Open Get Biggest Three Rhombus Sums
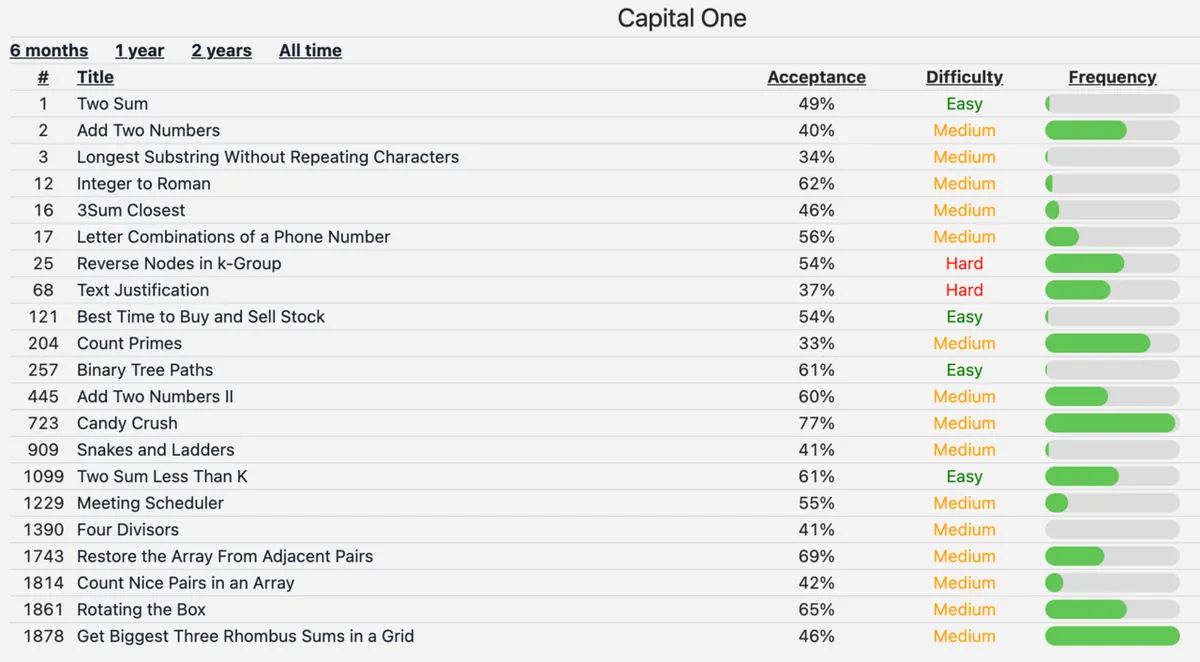This screenshot has width=1200, height=662. [x=245, y=636]
